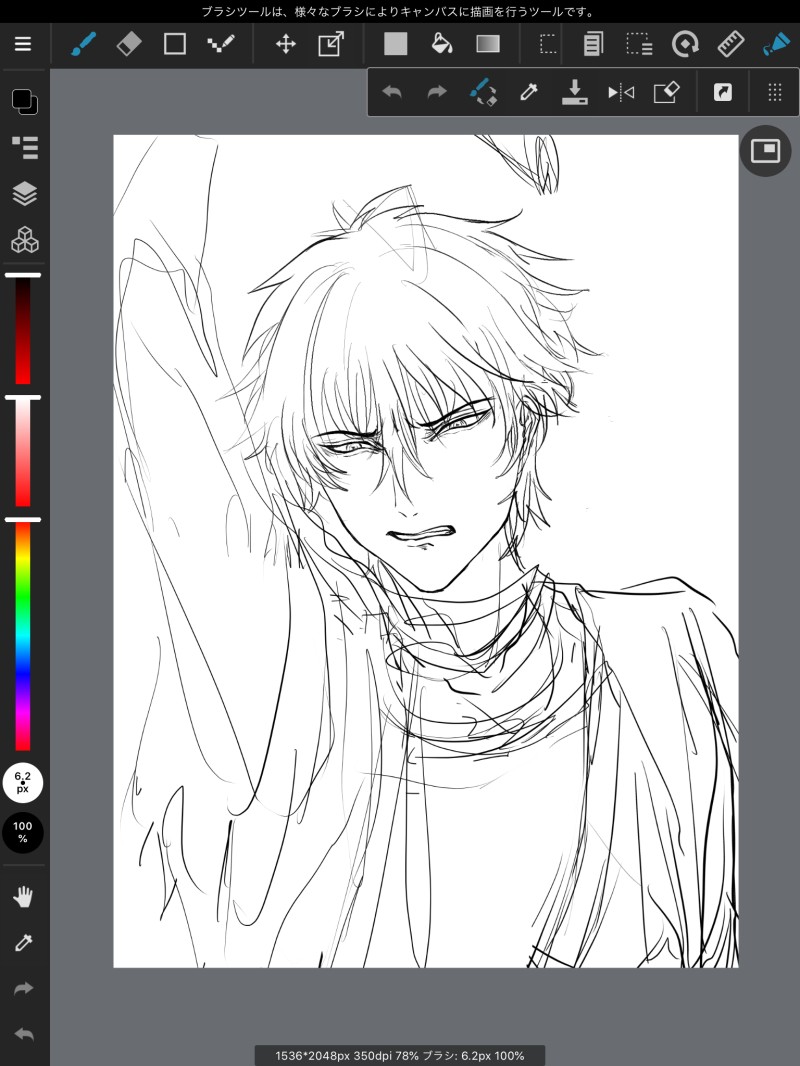The image size is (800, 1066).
Task: Open the foreground/background color swatch
Action: tap(24, 102)
